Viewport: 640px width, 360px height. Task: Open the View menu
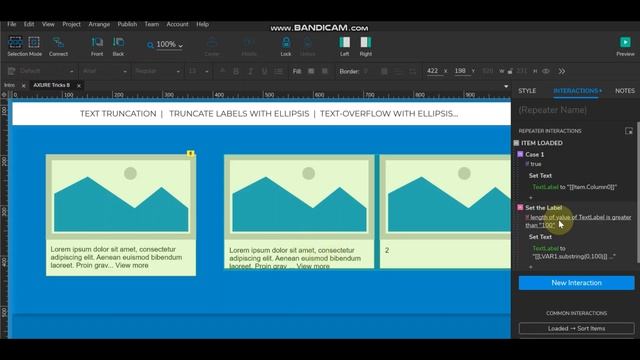[48, 24]
